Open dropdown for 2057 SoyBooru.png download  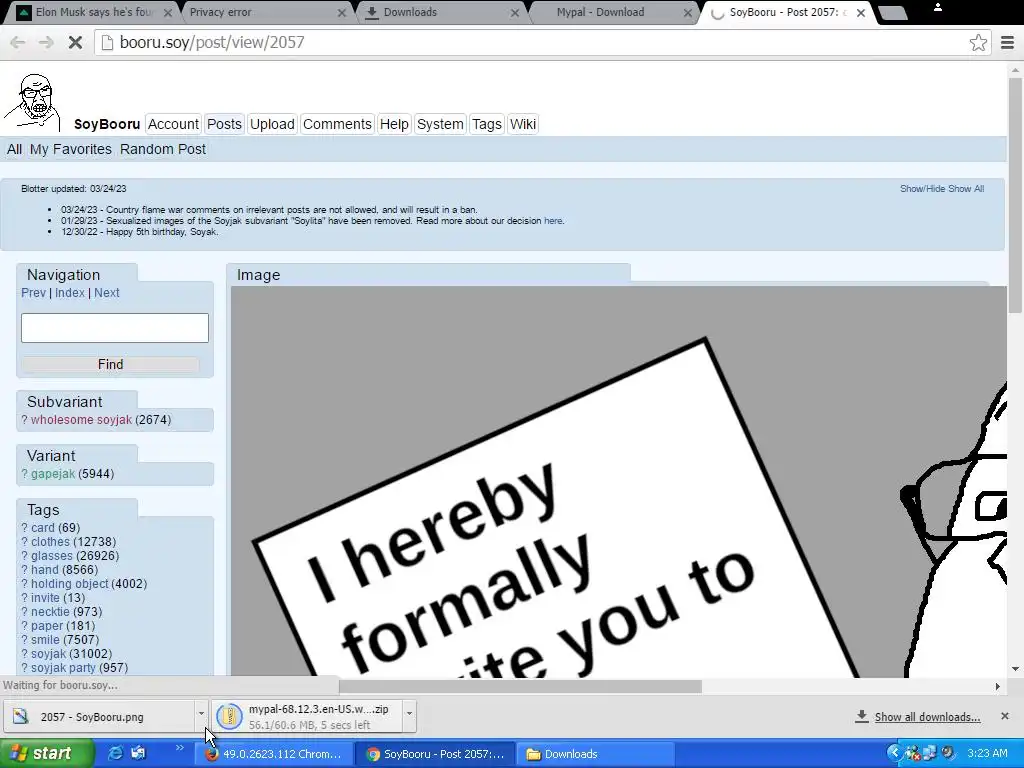[201, 714]
